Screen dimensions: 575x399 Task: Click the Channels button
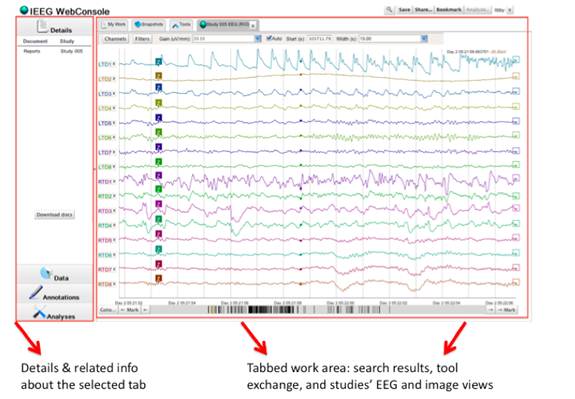(115, 39)
